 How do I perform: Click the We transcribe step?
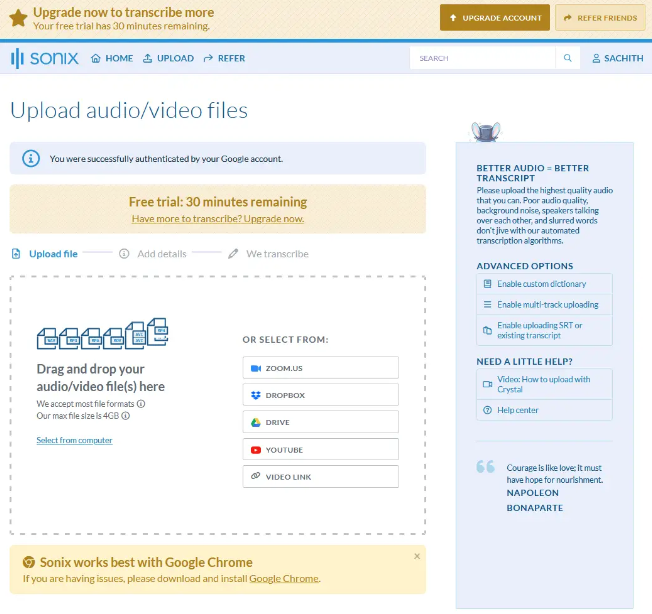pyautogui.click(x=269, y=254)
